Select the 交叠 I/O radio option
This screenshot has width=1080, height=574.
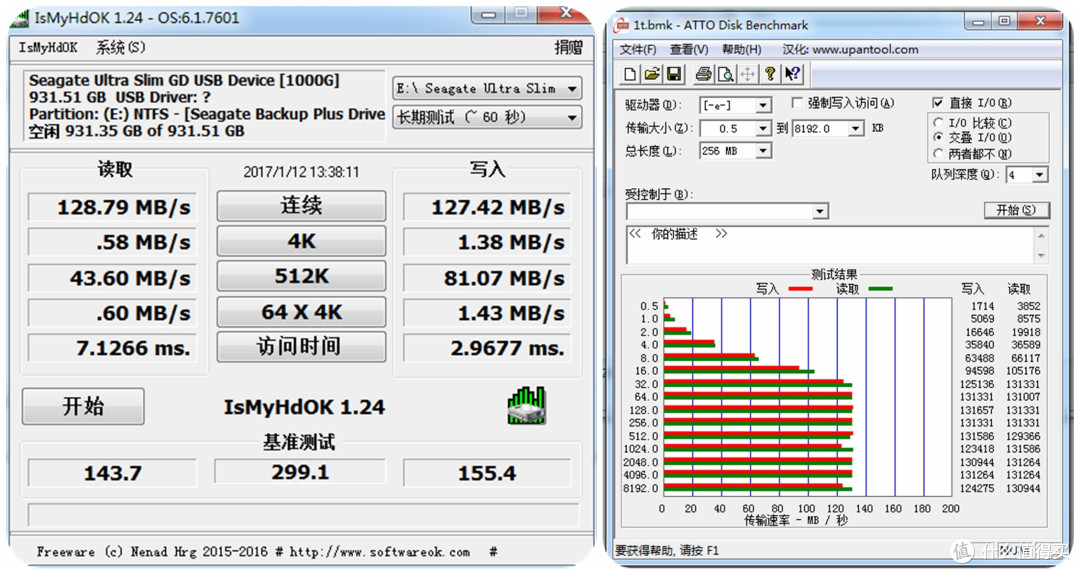[x=938, y=138]
